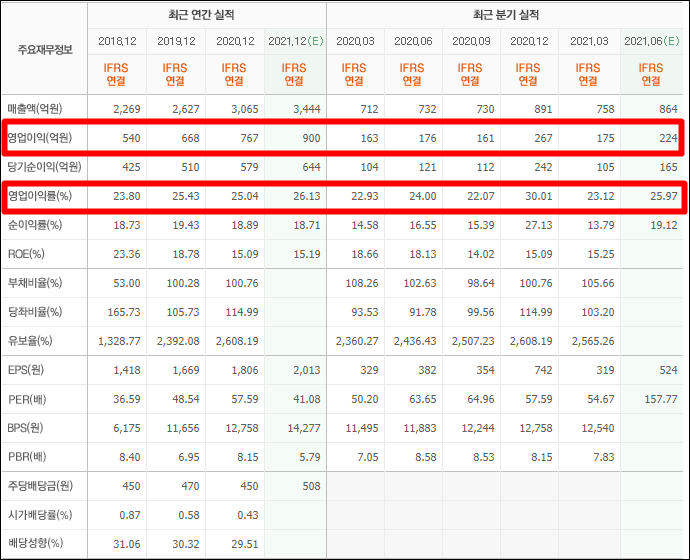
Task: Click the 영업이익(억원) row label
Action: [x=40, y=138]
